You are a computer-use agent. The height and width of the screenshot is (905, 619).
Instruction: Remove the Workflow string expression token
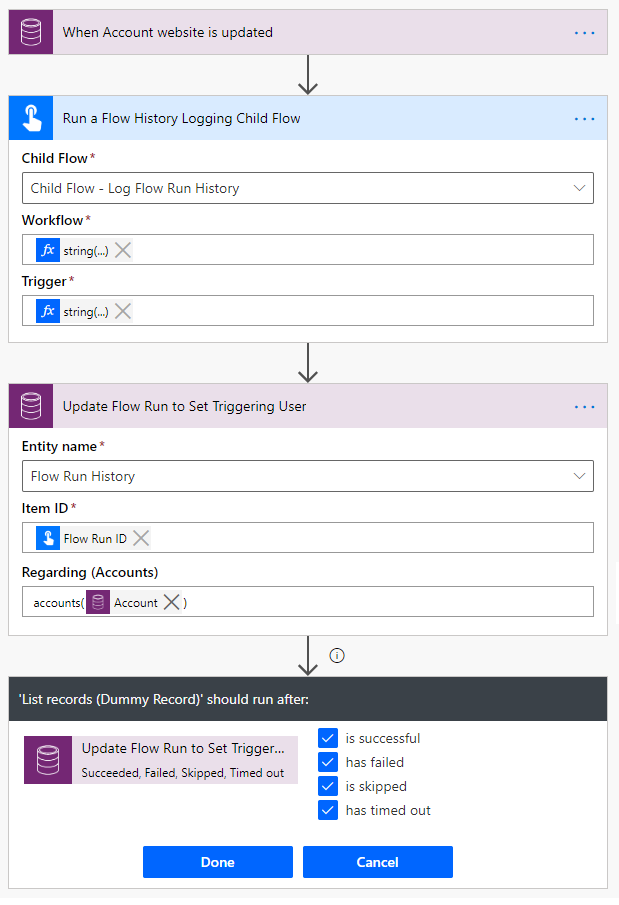tap(123, 250)
